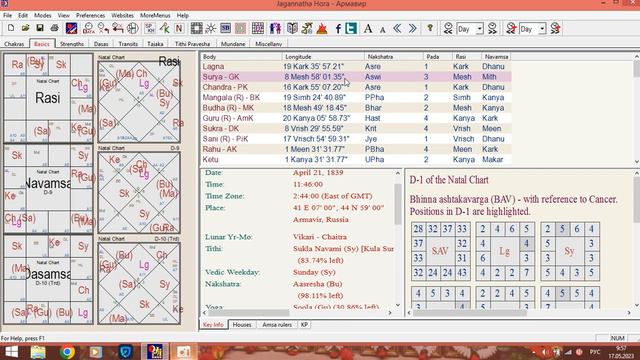The height and width of the screenshot is (360, 640).
Task: Select the KP bottom tab
Action: click(304, 324)
